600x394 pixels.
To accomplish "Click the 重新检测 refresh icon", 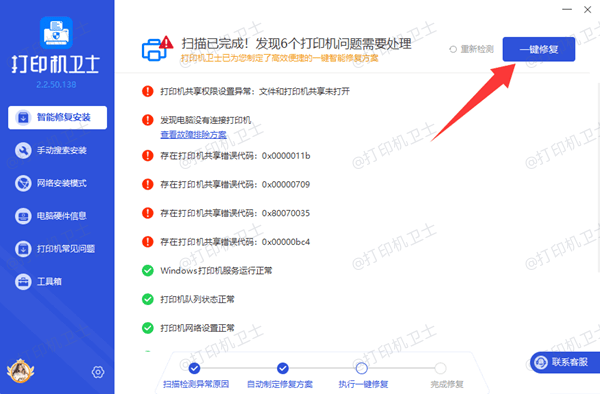I will click(x=453, y=49).
